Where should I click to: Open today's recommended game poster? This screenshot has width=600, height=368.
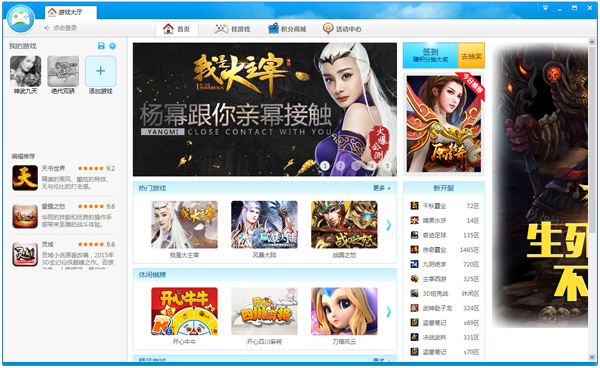(444, 124)
